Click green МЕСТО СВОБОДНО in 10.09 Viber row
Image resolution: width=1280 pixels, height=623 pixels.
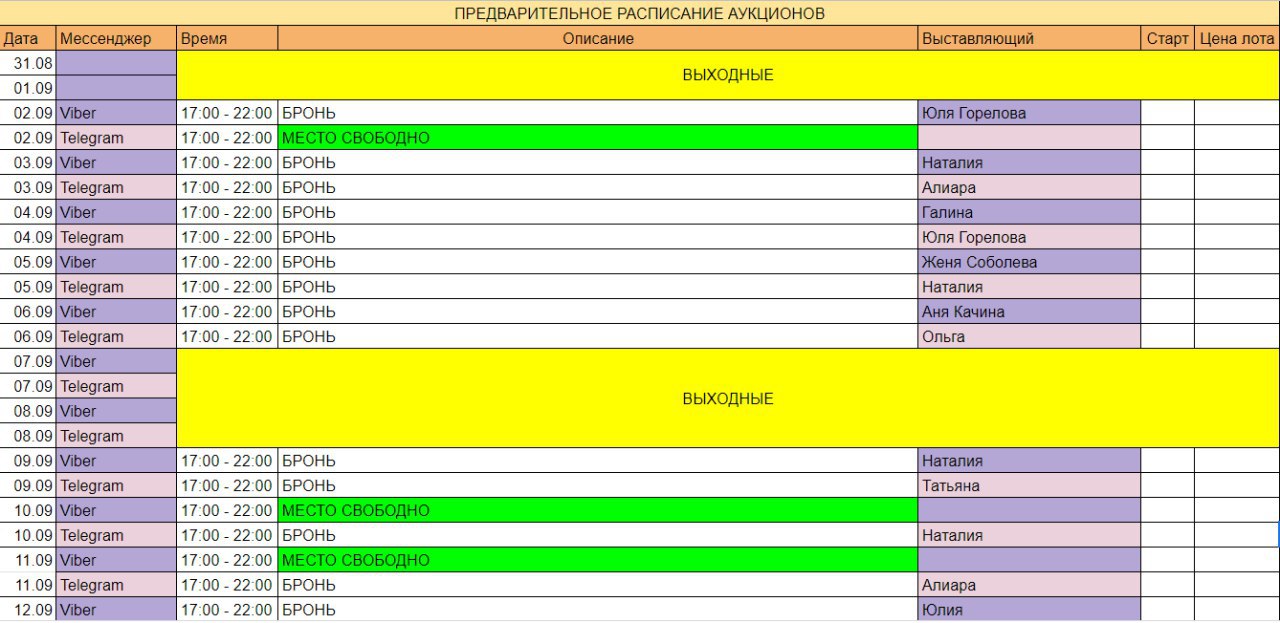598,510
